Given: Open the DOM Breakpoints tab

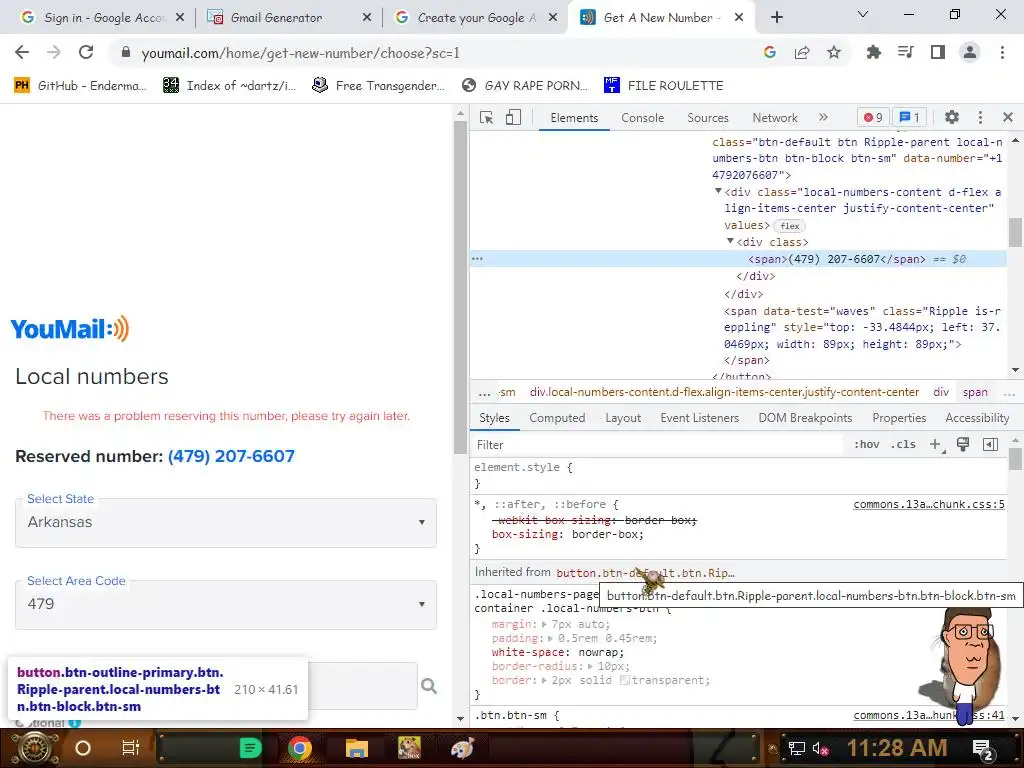Looking at the screenshot, I should click(x=805, y=418).
